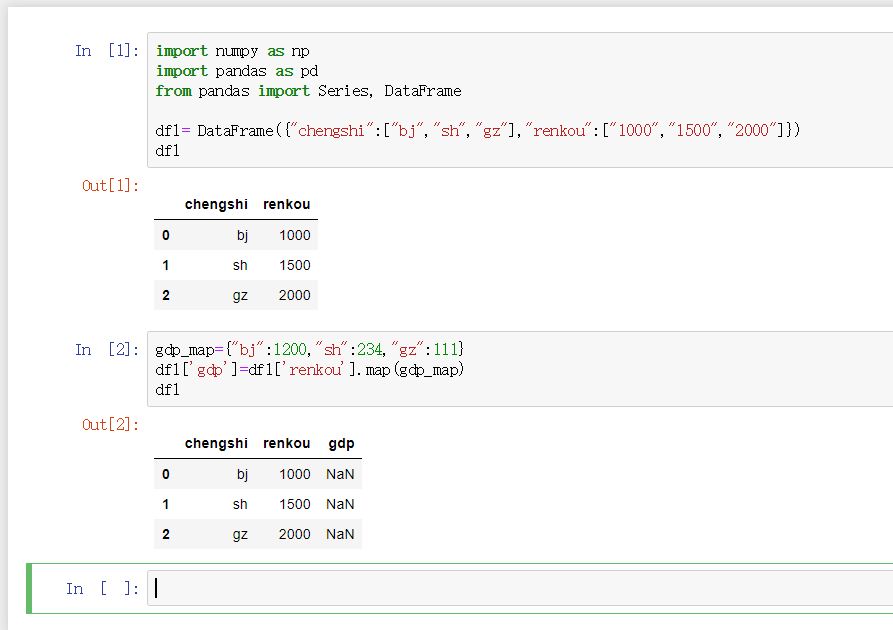Click the 'gz' cell in the Out[2] table
Viewport: 893px width, 630px height.
(x=240, y=535)
